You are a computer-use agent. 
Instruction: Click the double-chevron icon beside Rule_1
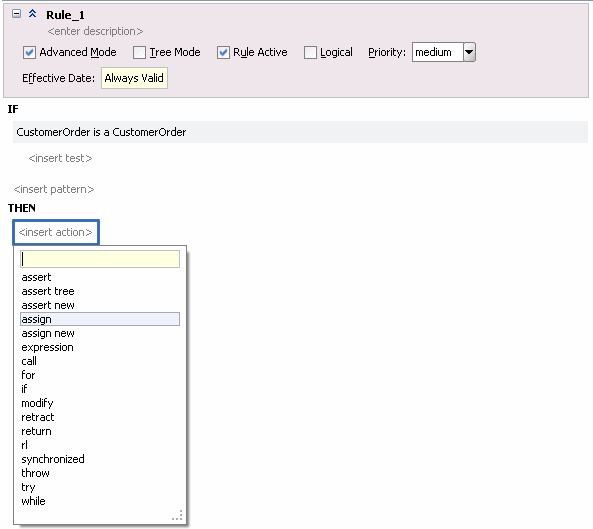pos(33,14)
